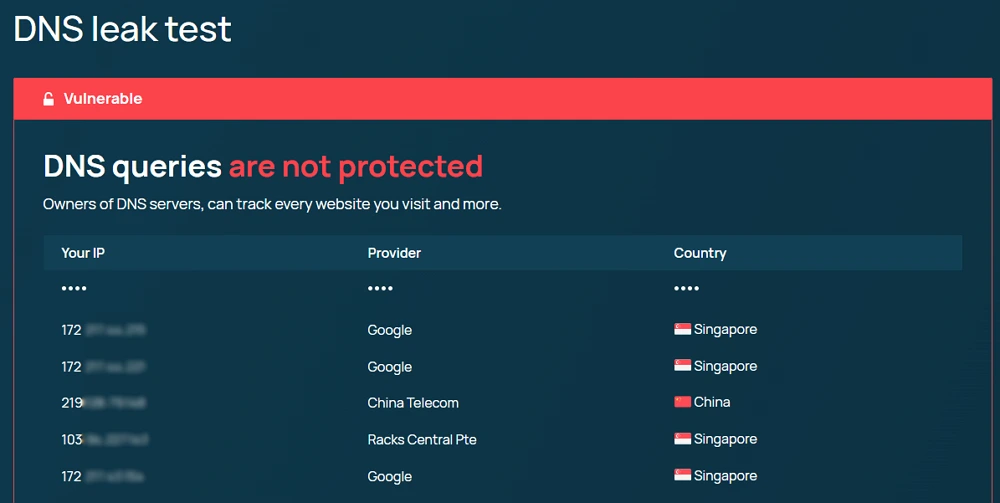Screen dimensions: 1000x503
Task: Click the hidden dots under Your IP
Action: pyautogui.click(x=74, y=289)
